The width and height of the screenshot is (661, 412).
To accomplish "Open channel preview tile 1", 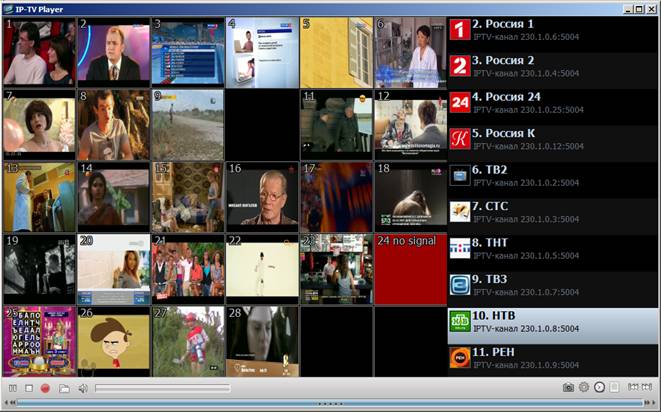I will pos(39,52).
